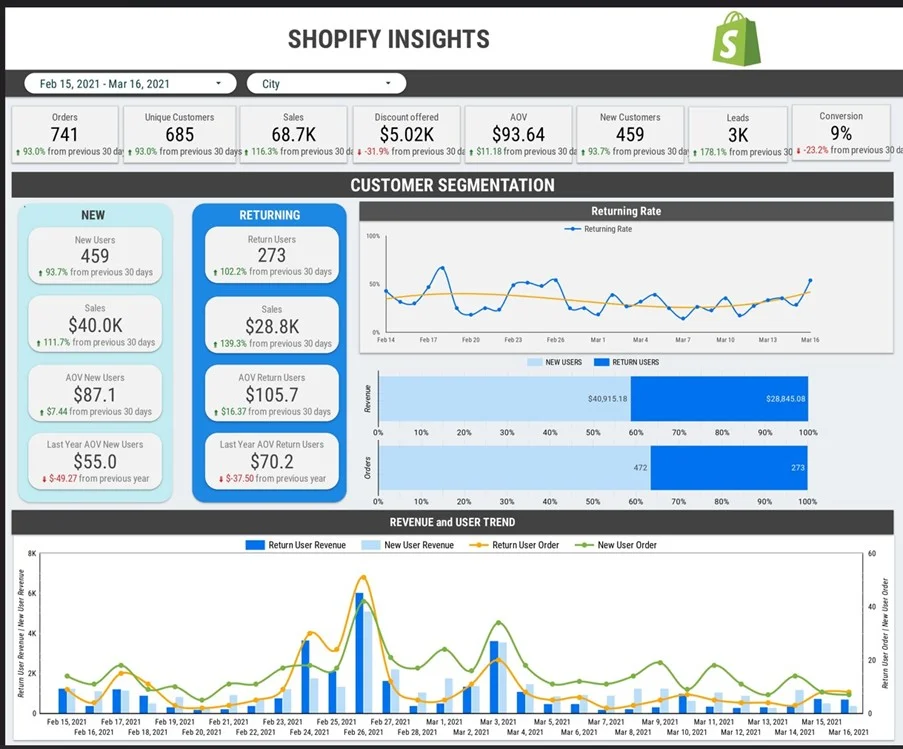Click the dark blue Return User Revenue legend swatch
This screenshot has width=903, height=749.
(x=255, y=545)
